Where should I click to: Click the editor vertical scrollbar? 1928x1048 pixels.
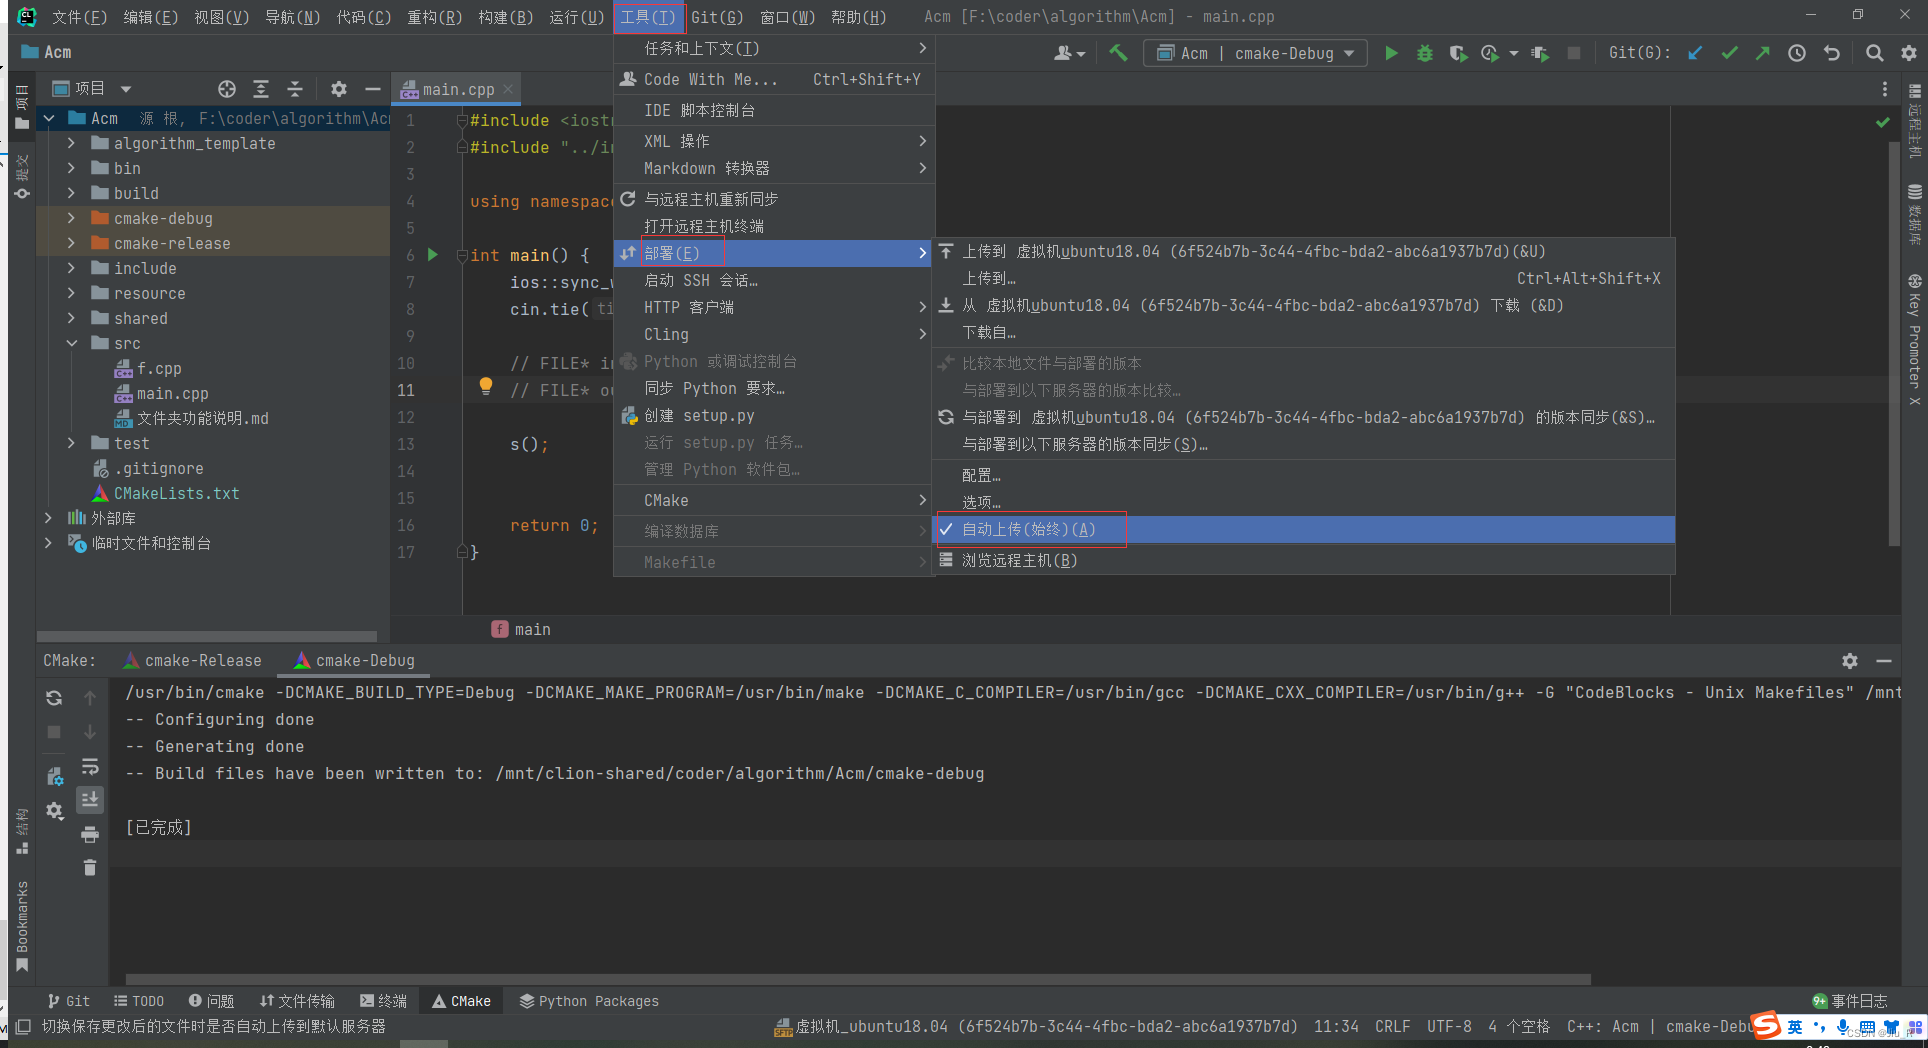[x=1893, y=345]
